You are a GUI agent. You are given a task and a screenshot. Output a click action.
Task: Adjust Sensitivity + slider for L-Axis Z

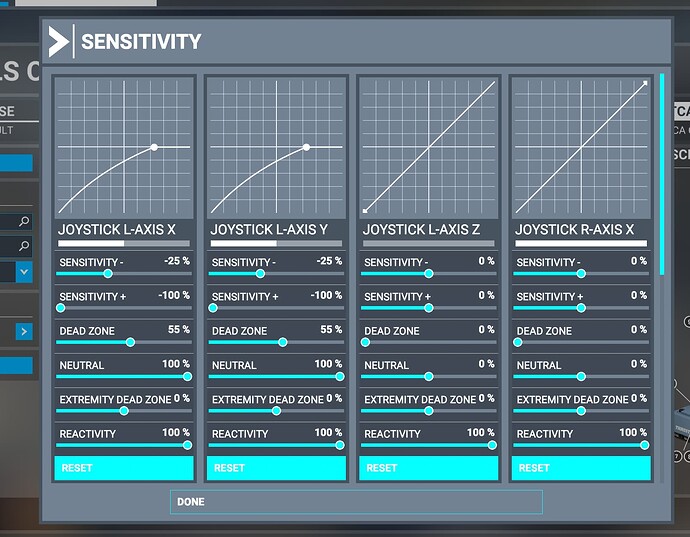[x=429, y=308]
